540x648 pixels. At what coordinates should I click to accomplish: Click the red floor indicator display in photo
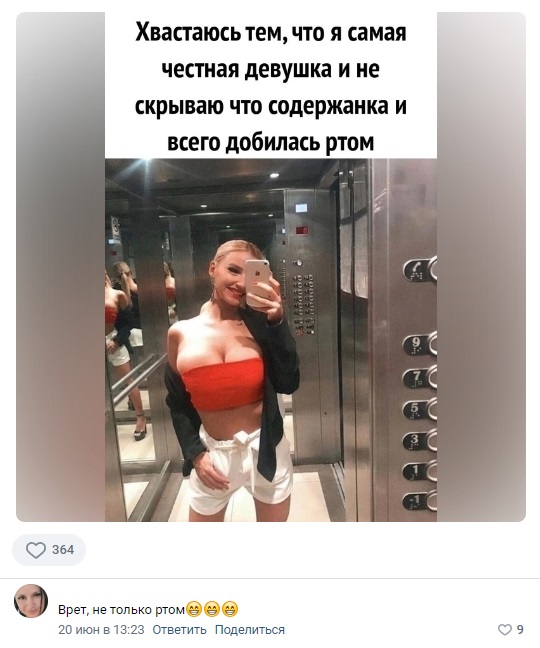302,231
